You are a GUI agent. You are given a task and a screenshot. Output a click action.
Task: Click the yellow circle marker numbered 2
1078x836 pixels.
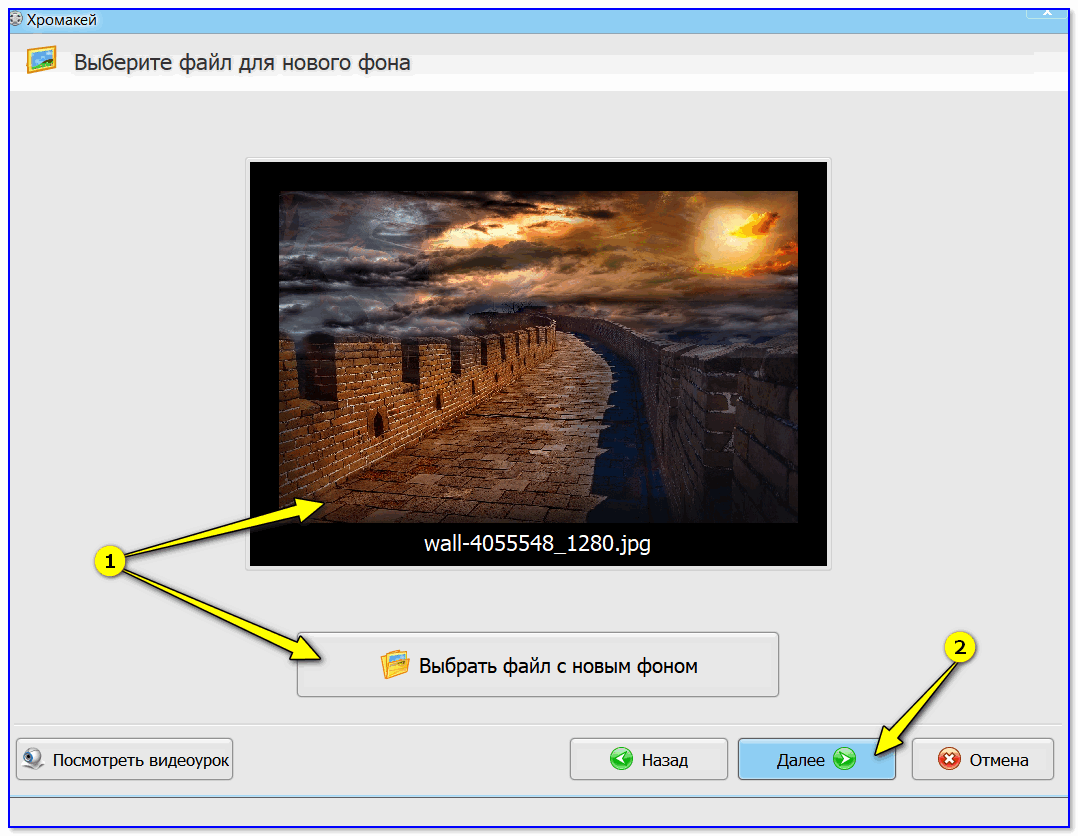click(x=960, y=648)
